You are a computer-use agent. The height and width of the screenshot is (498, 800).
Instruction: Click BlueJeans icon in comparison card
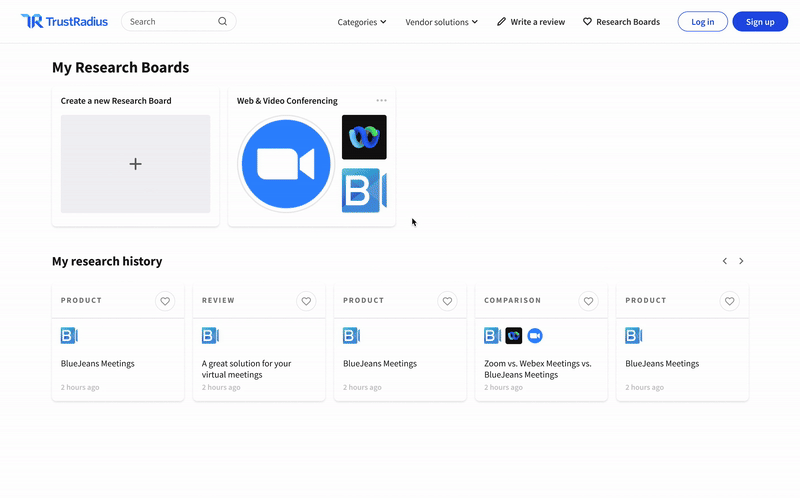coord(492,336)
